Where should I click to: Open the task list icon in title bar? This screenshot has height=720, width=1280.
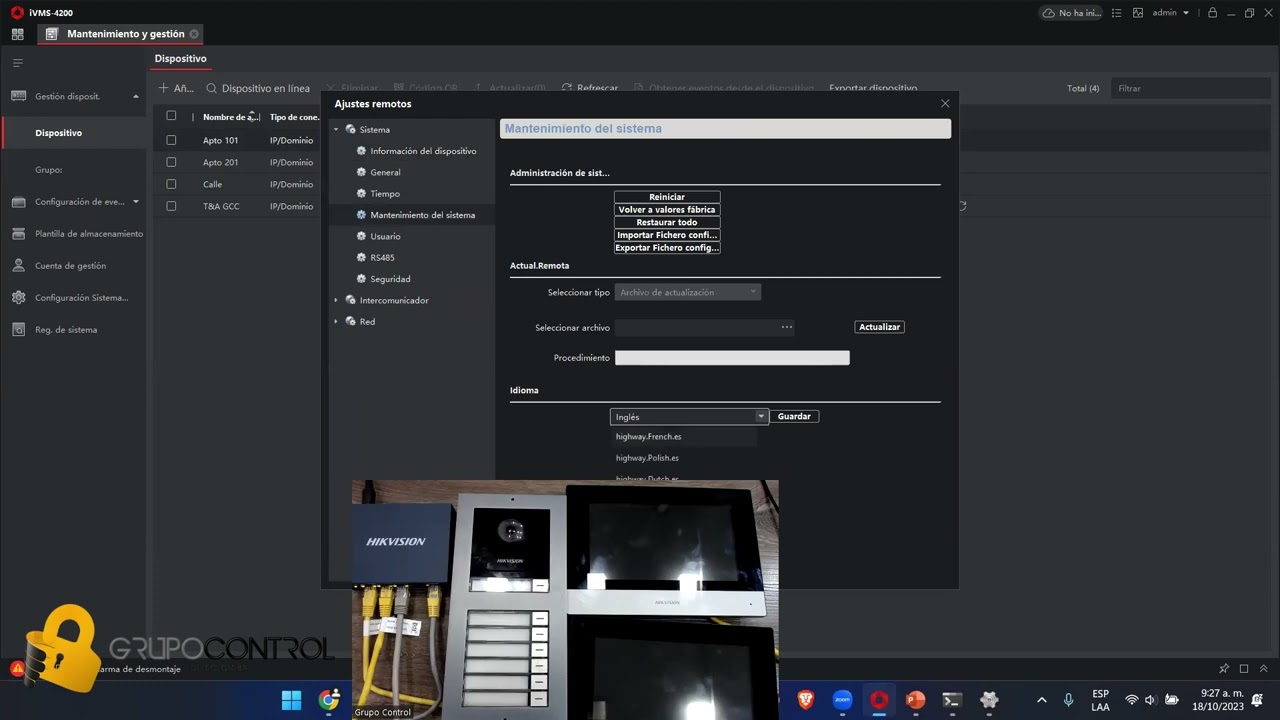coord(1117,13)
